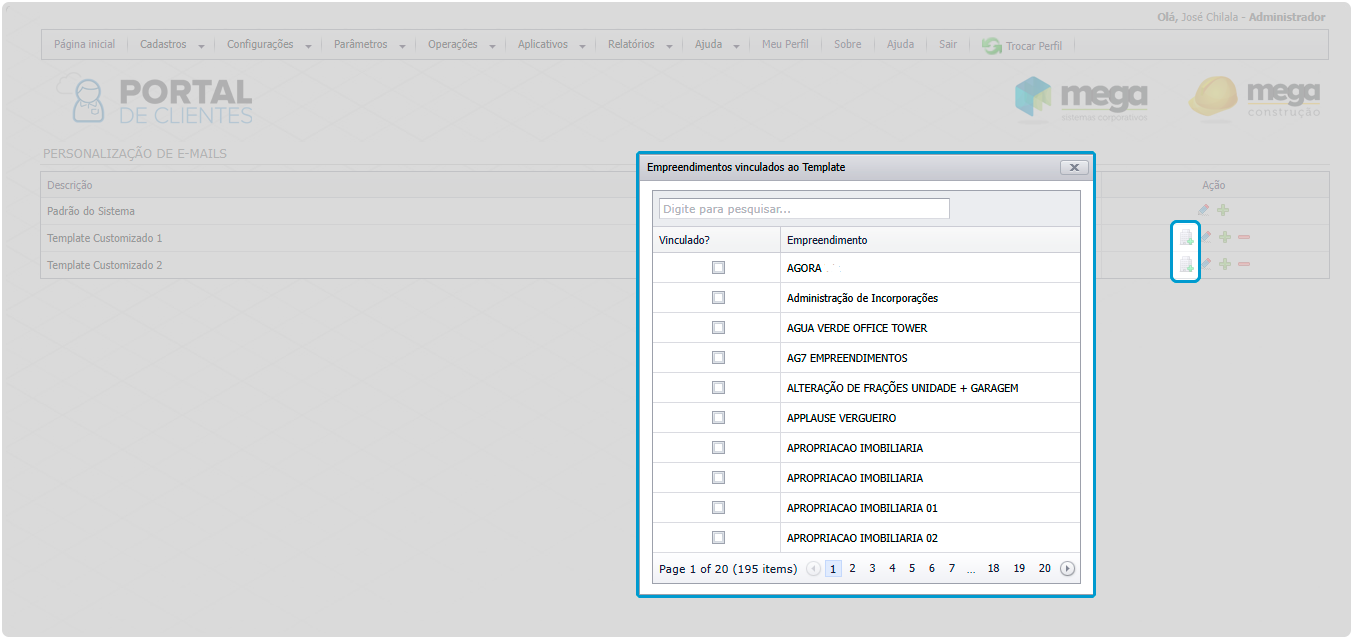Expand the Relatórios menu

point(639,45)
